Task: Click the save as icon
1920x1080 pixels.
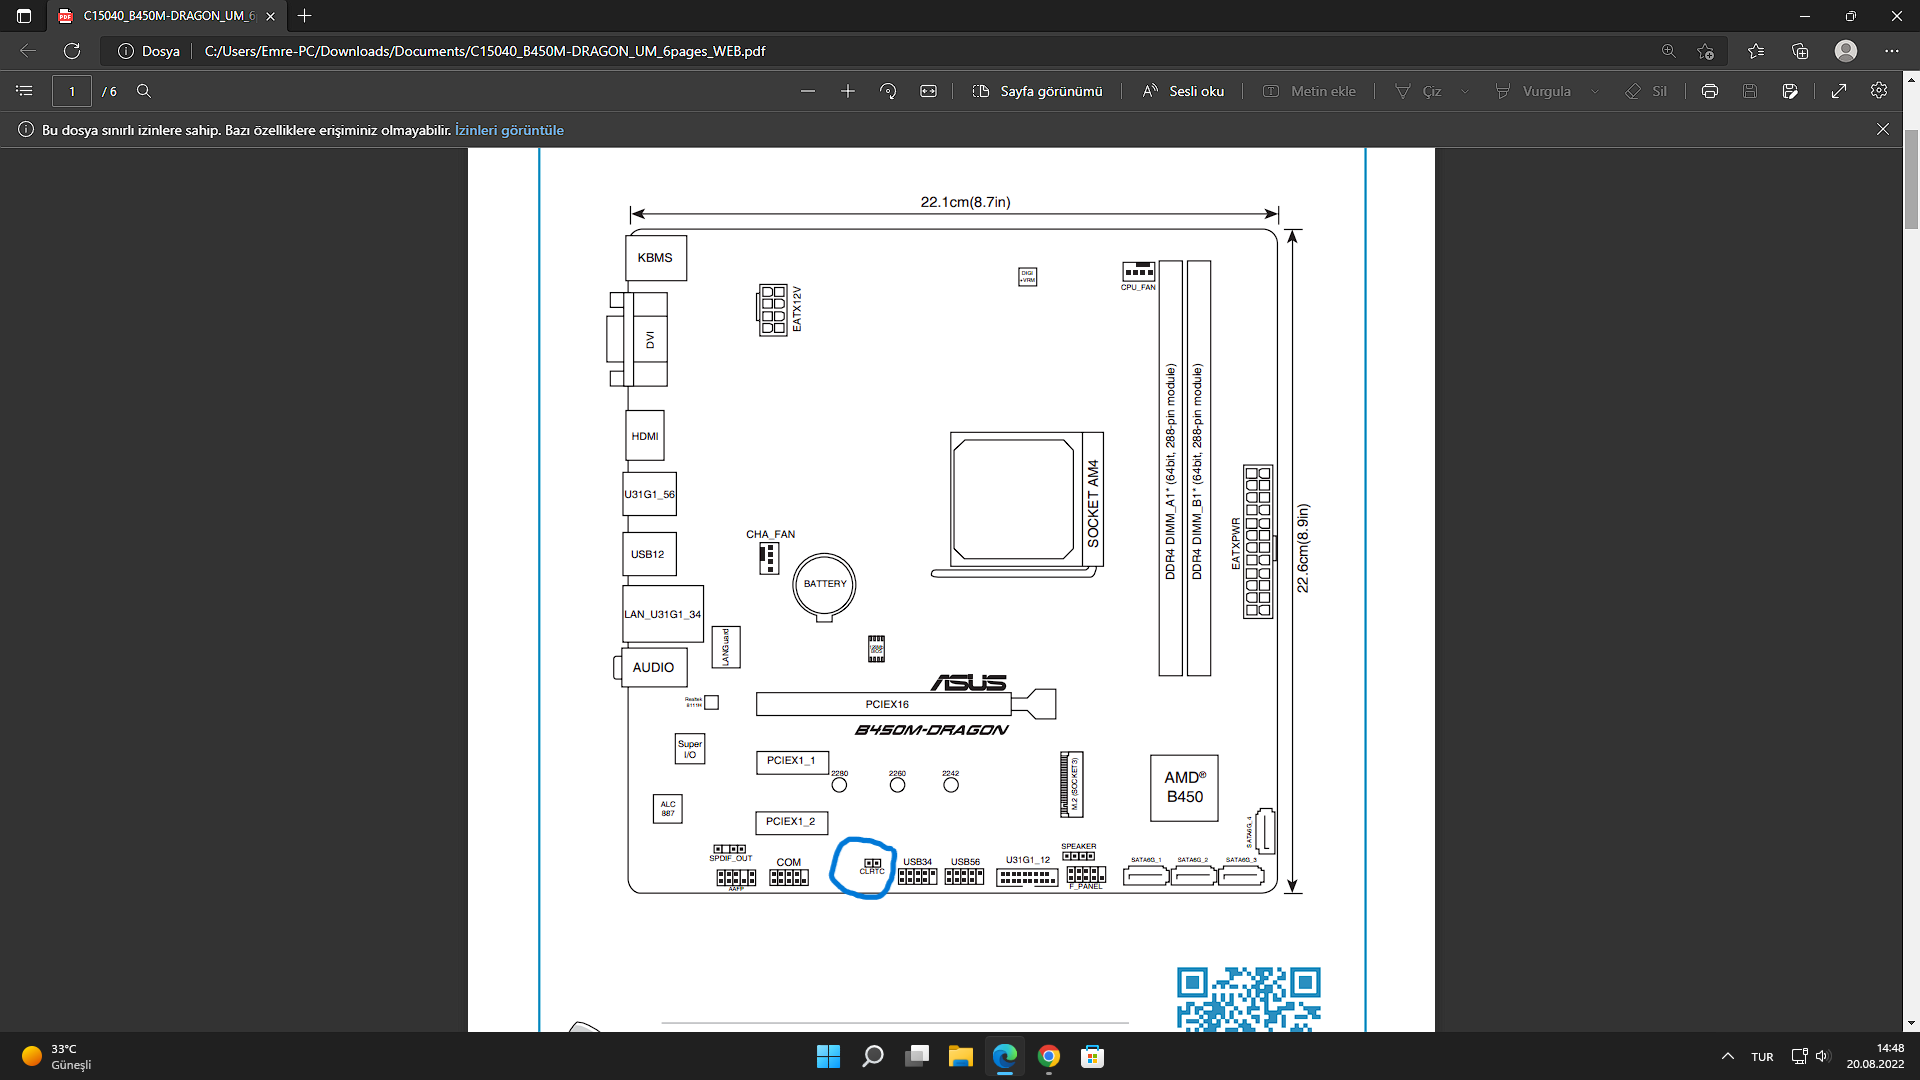Action: tap(1790, 91)
